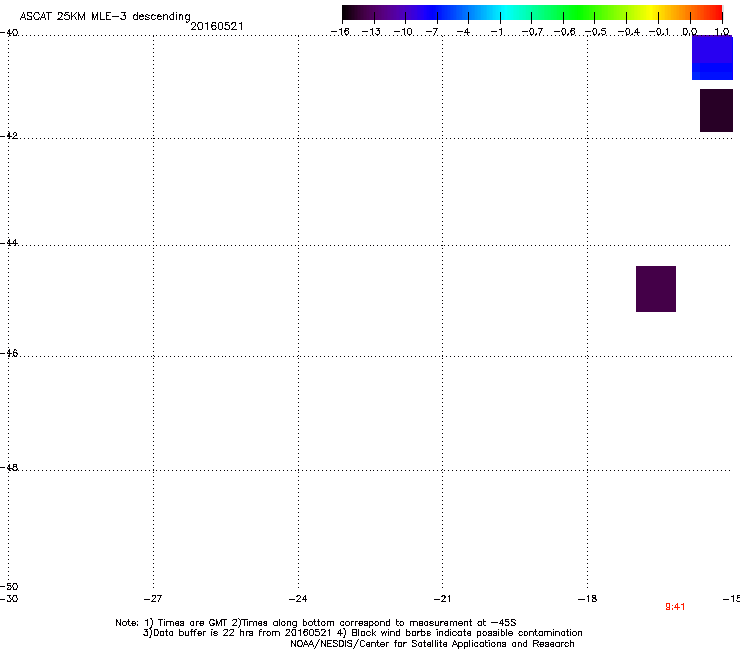Click the note line 'Times are GMT'
The height and width of the screenshot is (650, 740).
pos(315,623)
